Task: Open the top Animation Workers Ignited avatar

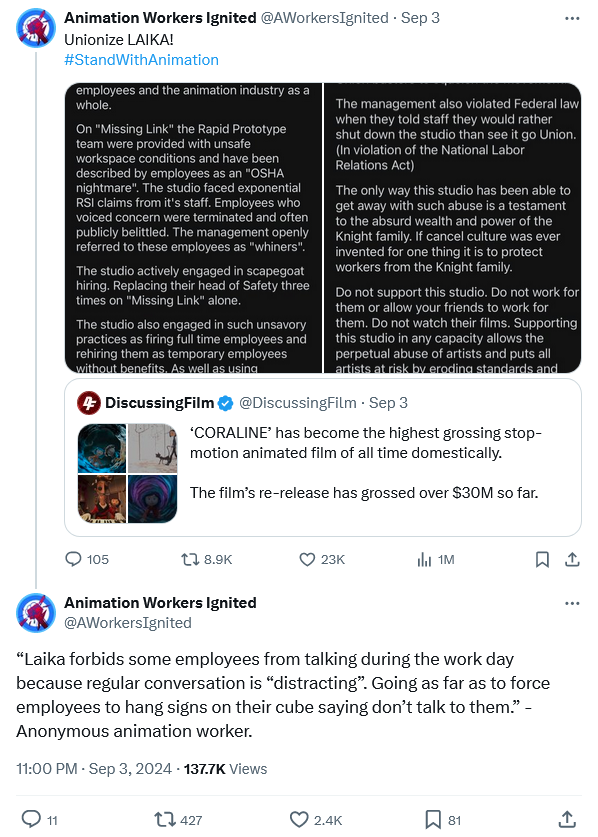Action: (x=36, y=28)
